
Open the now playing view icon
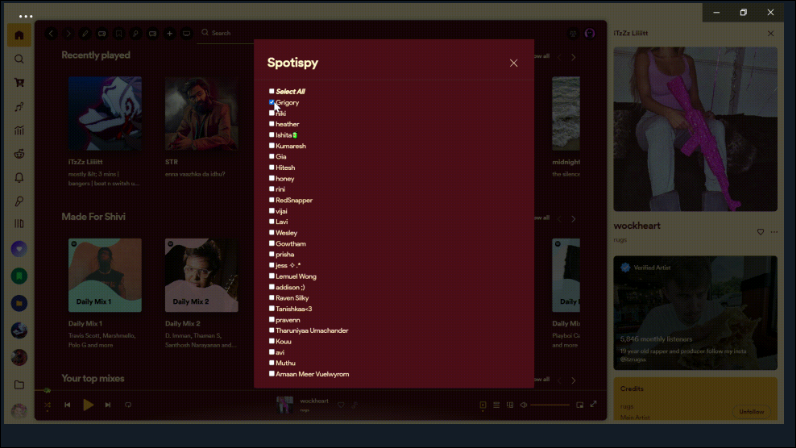pos(483,405)
